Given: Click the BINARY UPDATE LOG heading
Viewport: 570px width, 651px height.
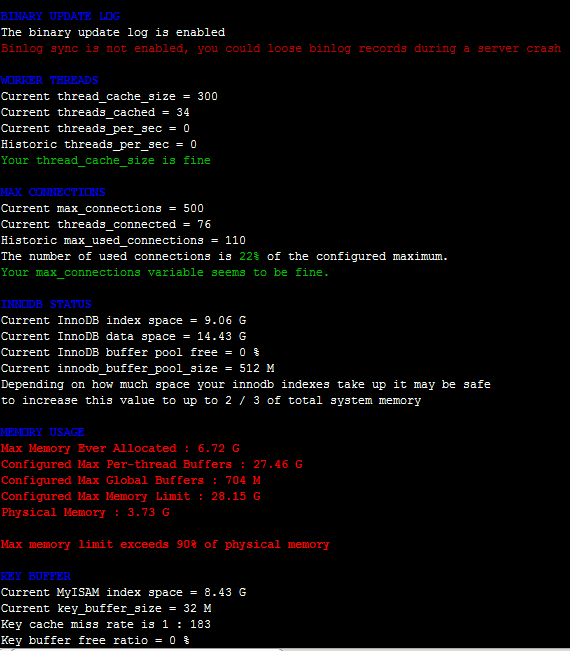Looking at the screenshot, I should click(x=60, y=16).
